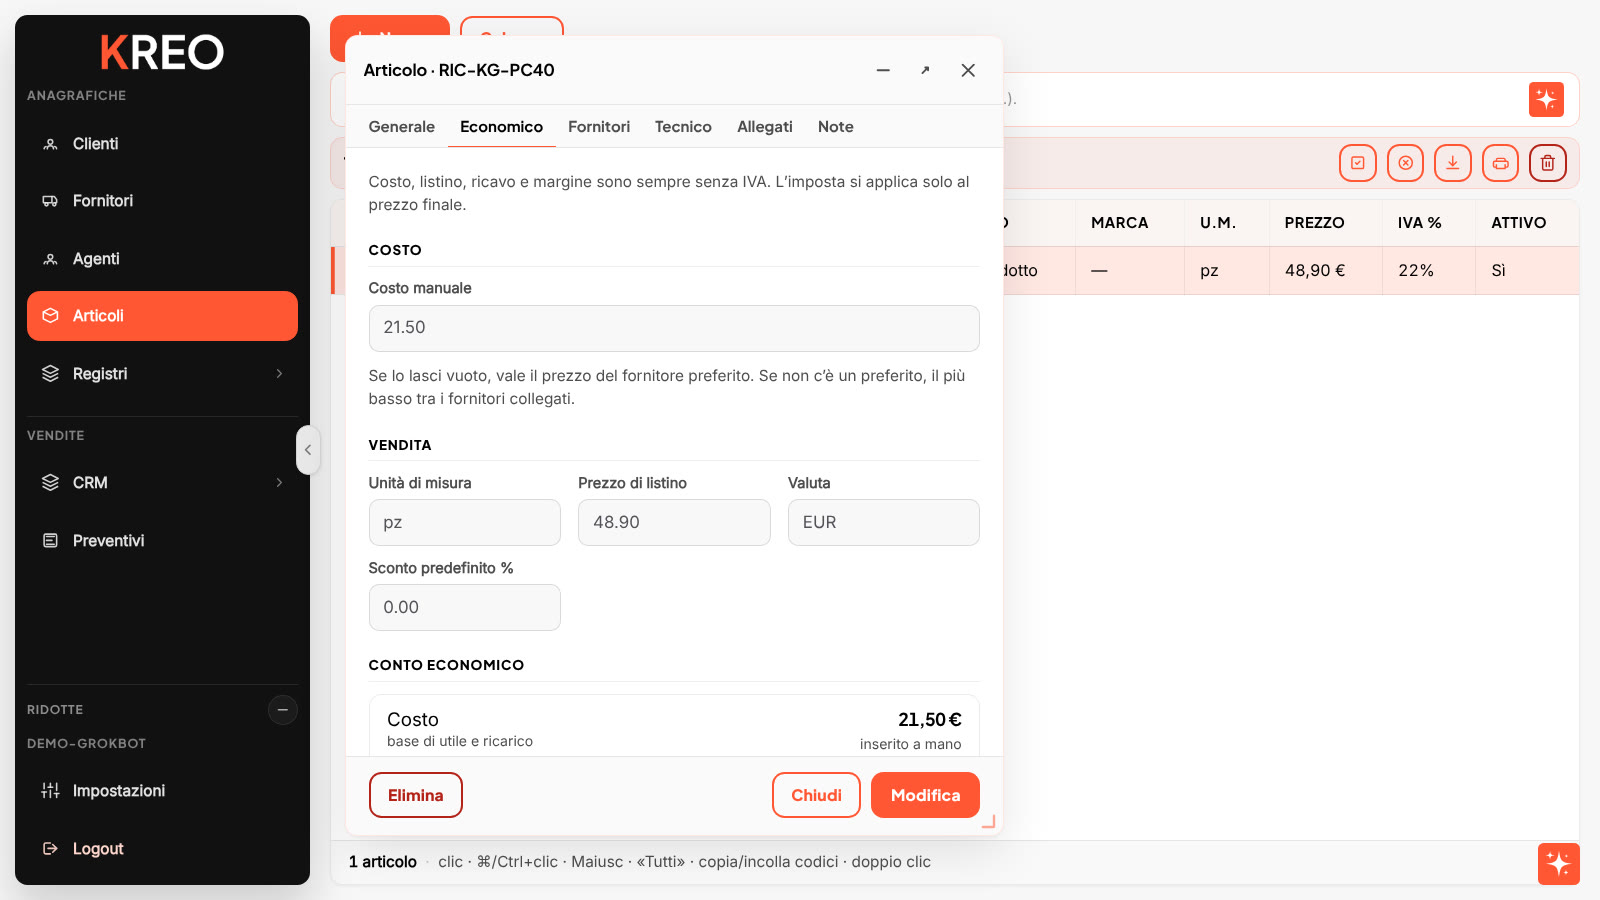Click the Prezzo di listino field
Image resolution: width=1600 pixels, height=900 pixels.
(x=674, y=523)
